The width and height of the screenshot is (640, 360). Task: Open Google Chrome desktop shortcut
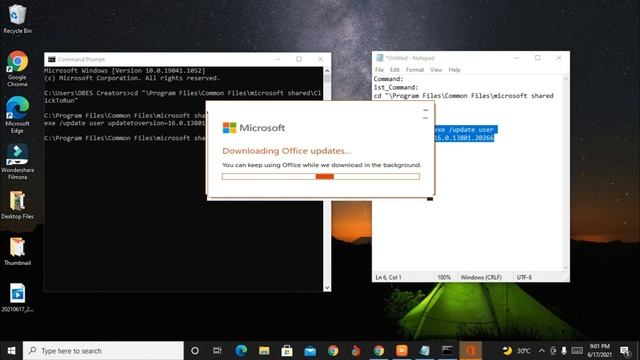pos(17,68)
